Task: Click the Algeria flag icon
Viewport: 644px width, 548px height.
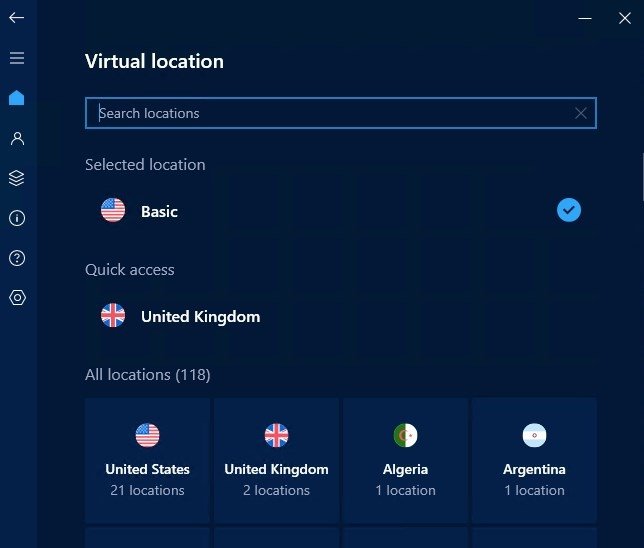Action: (x=405, y=435)
